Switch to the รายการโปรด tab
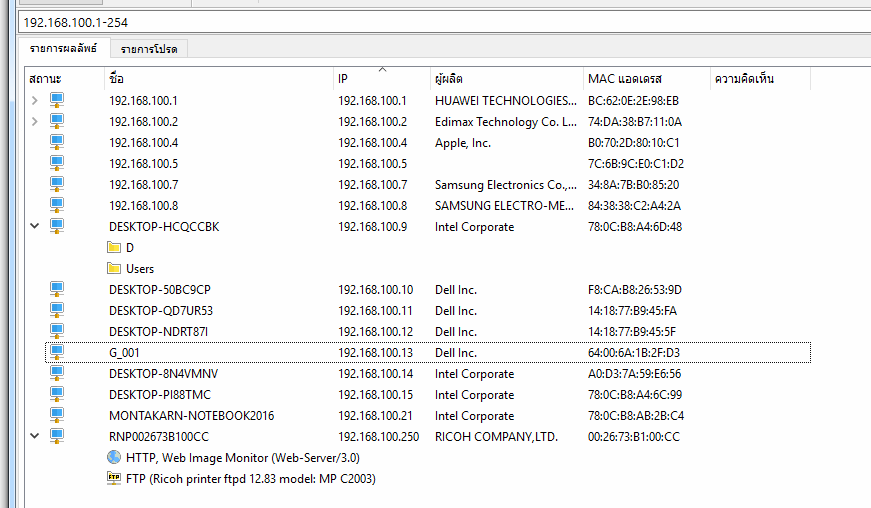Viewport: 871px width, 508px height. pyautogui.click(x=149, y=48)
